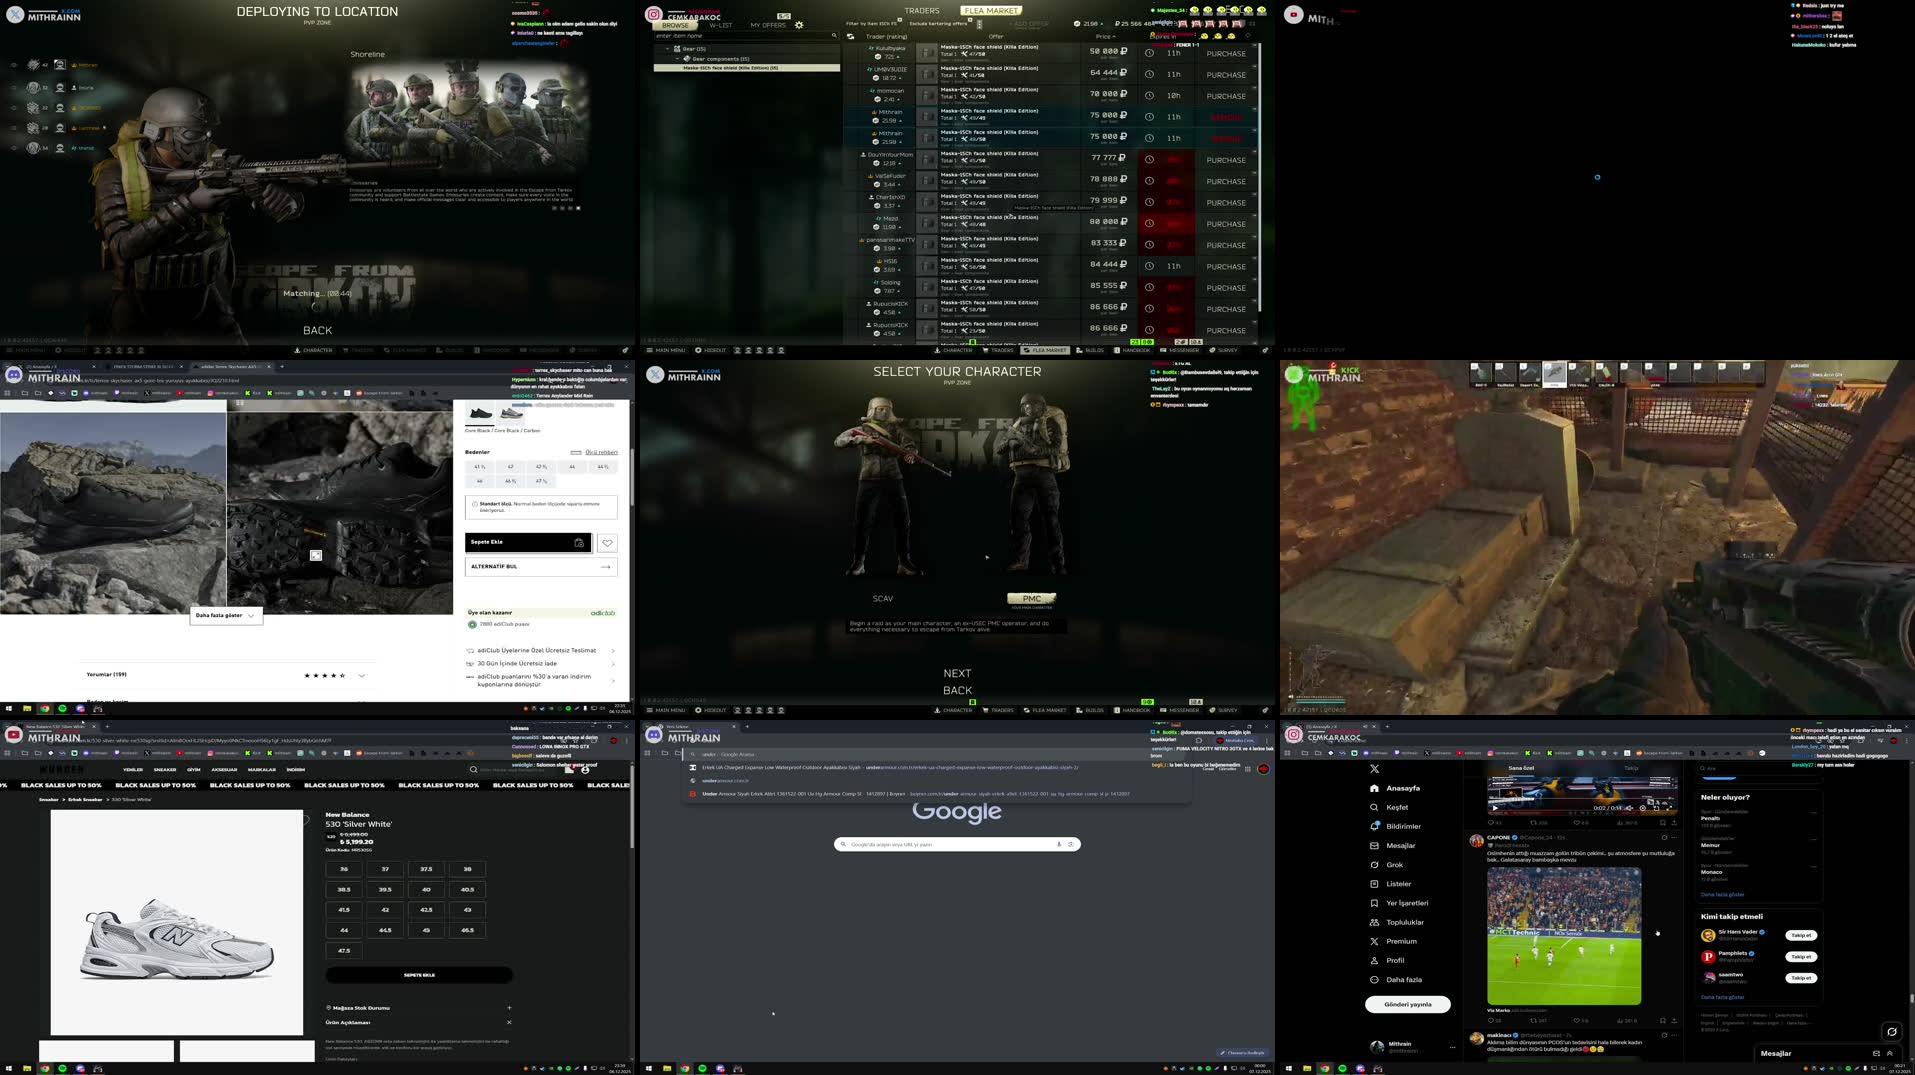Click the flea market item search magnifier icon
This screenshot has height=1075, width=1915.
[836, 35]
